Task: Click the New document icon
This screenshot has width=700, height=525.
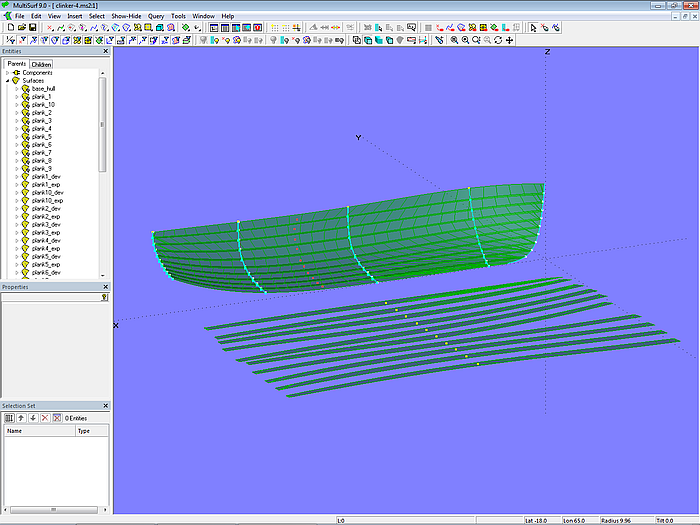Action: pos(9,28)
